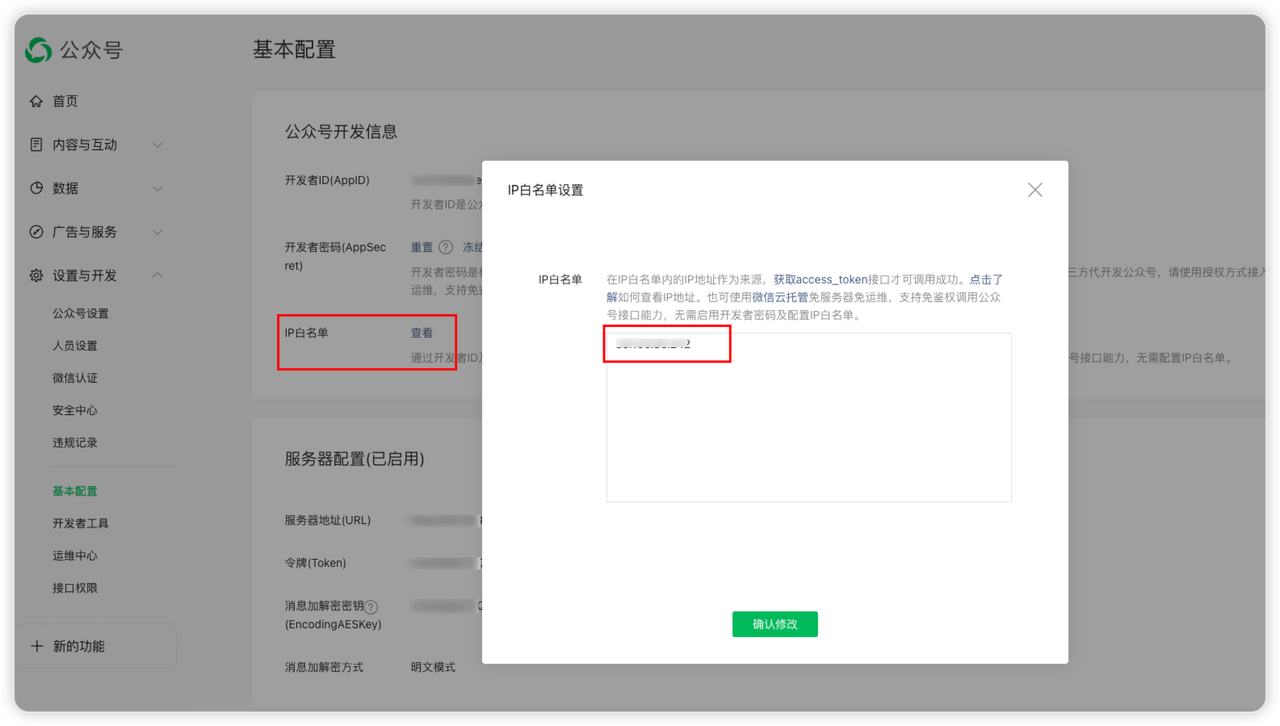The width and height of the screenshot is (1280, 726).
Task: Click the 内容与互动 document icon
Action: [x=38, y=144]
